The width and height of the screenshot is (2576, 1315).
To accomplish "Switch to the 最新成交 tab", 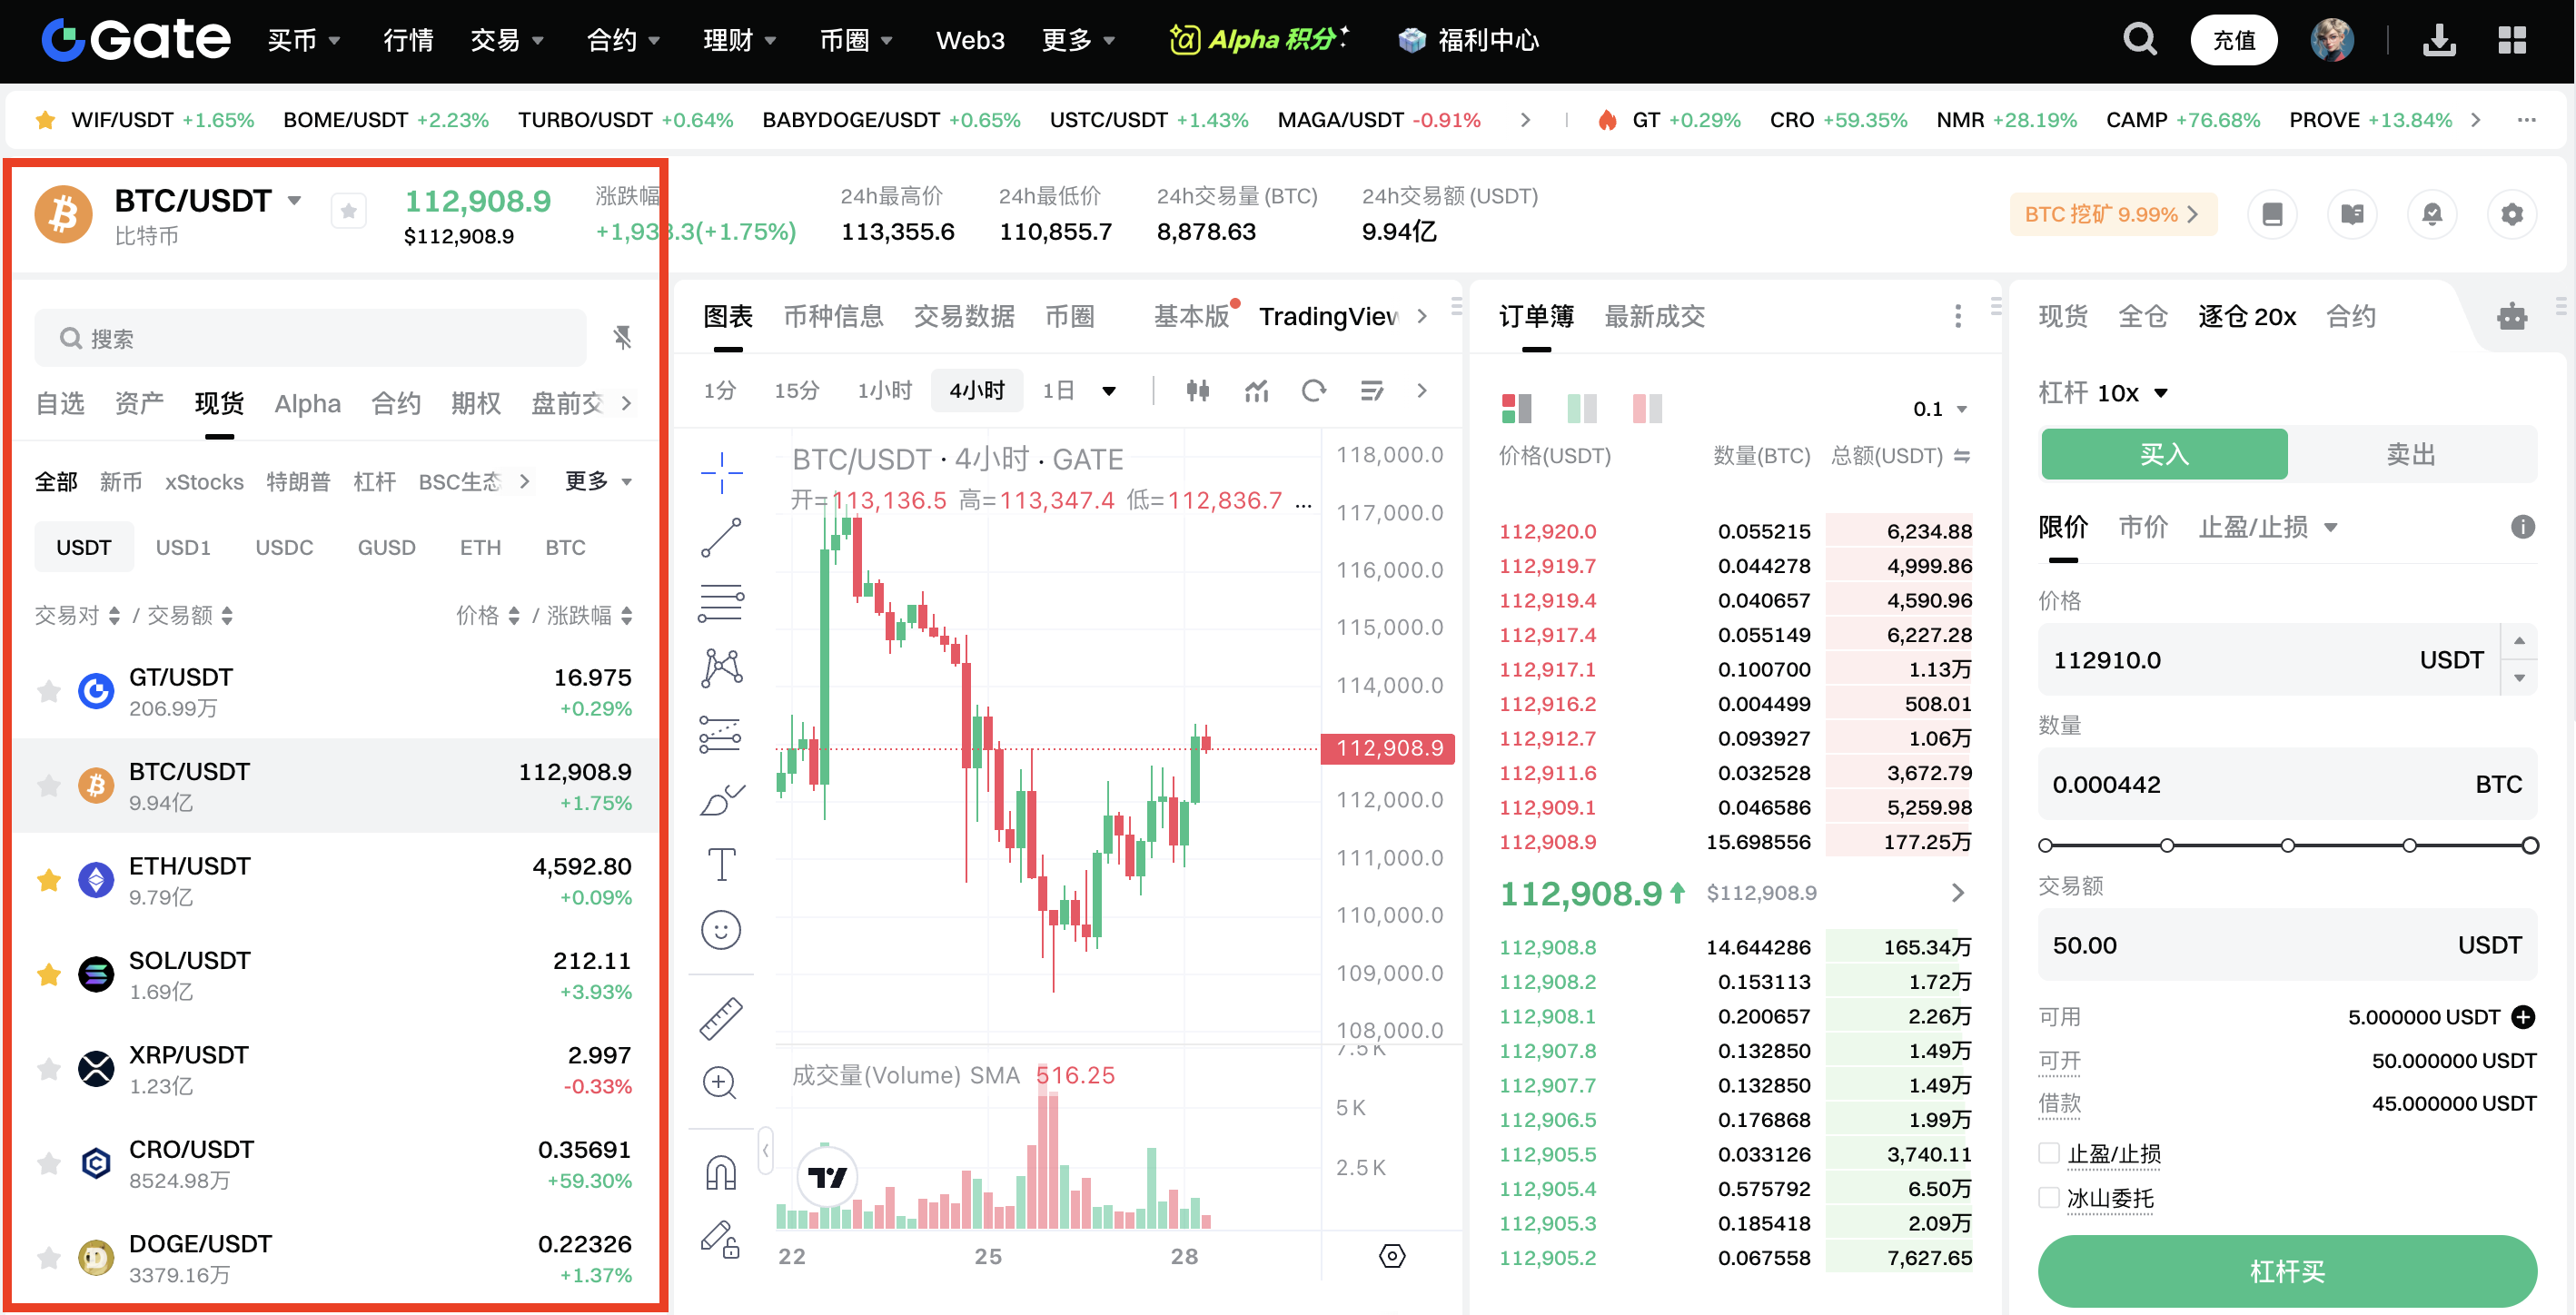I will [x=1654, y=317].
